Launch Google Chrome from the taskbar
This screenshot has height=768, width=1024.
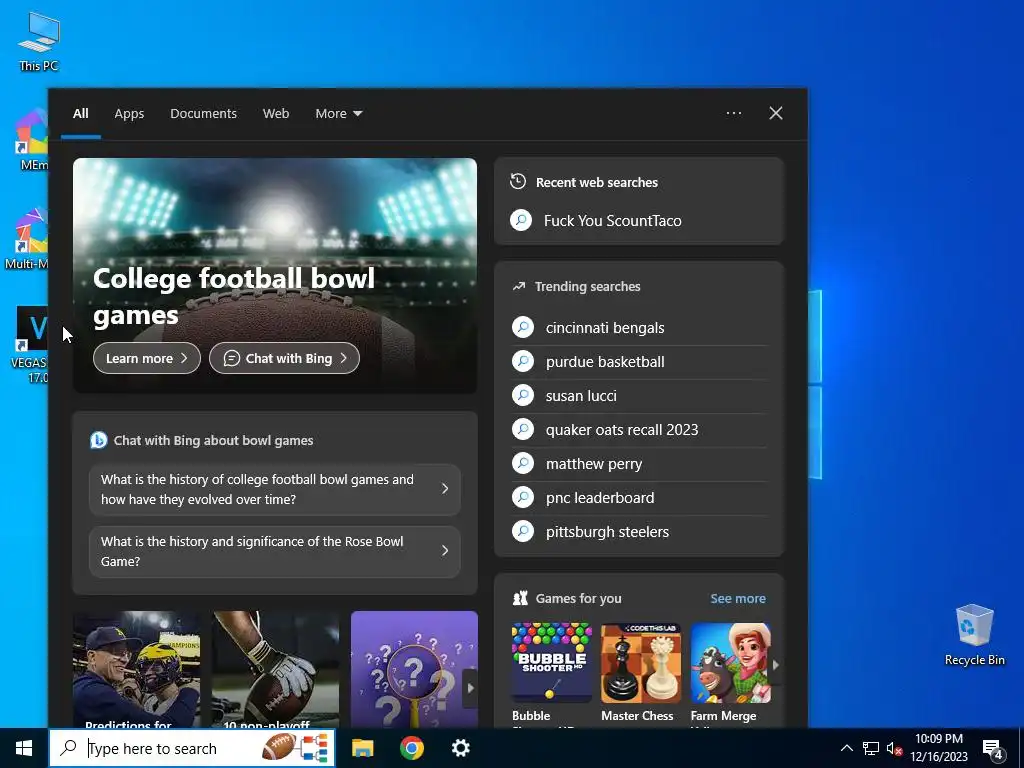[x=411, y=748]
